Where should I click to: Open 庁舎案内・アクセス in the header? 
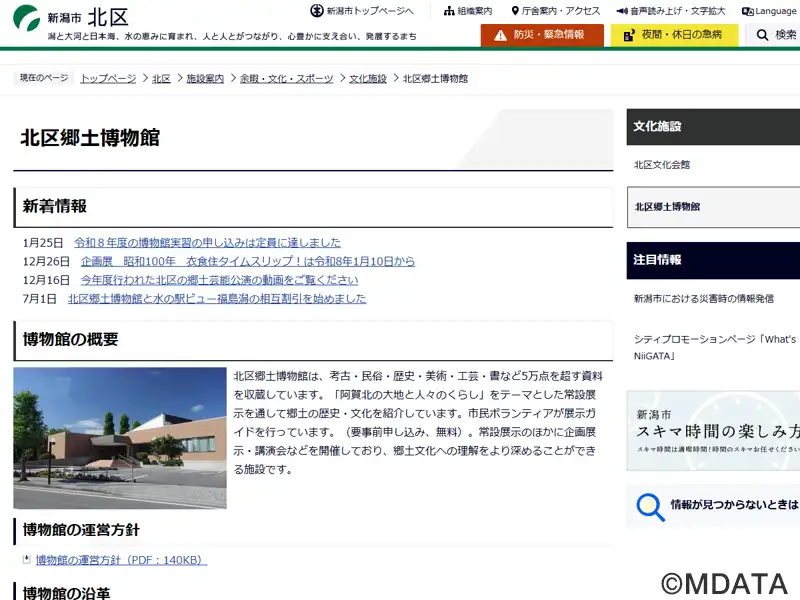click(555, 11)
